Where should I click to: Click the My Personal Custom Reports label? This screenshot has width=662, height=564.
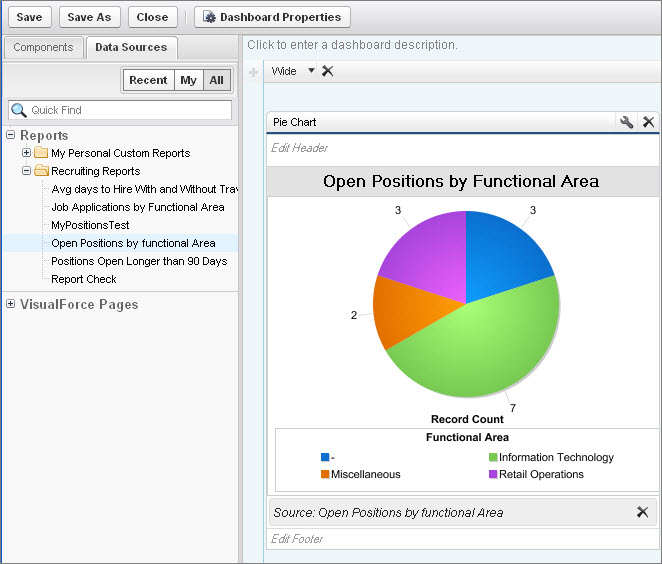click(121, 153)
